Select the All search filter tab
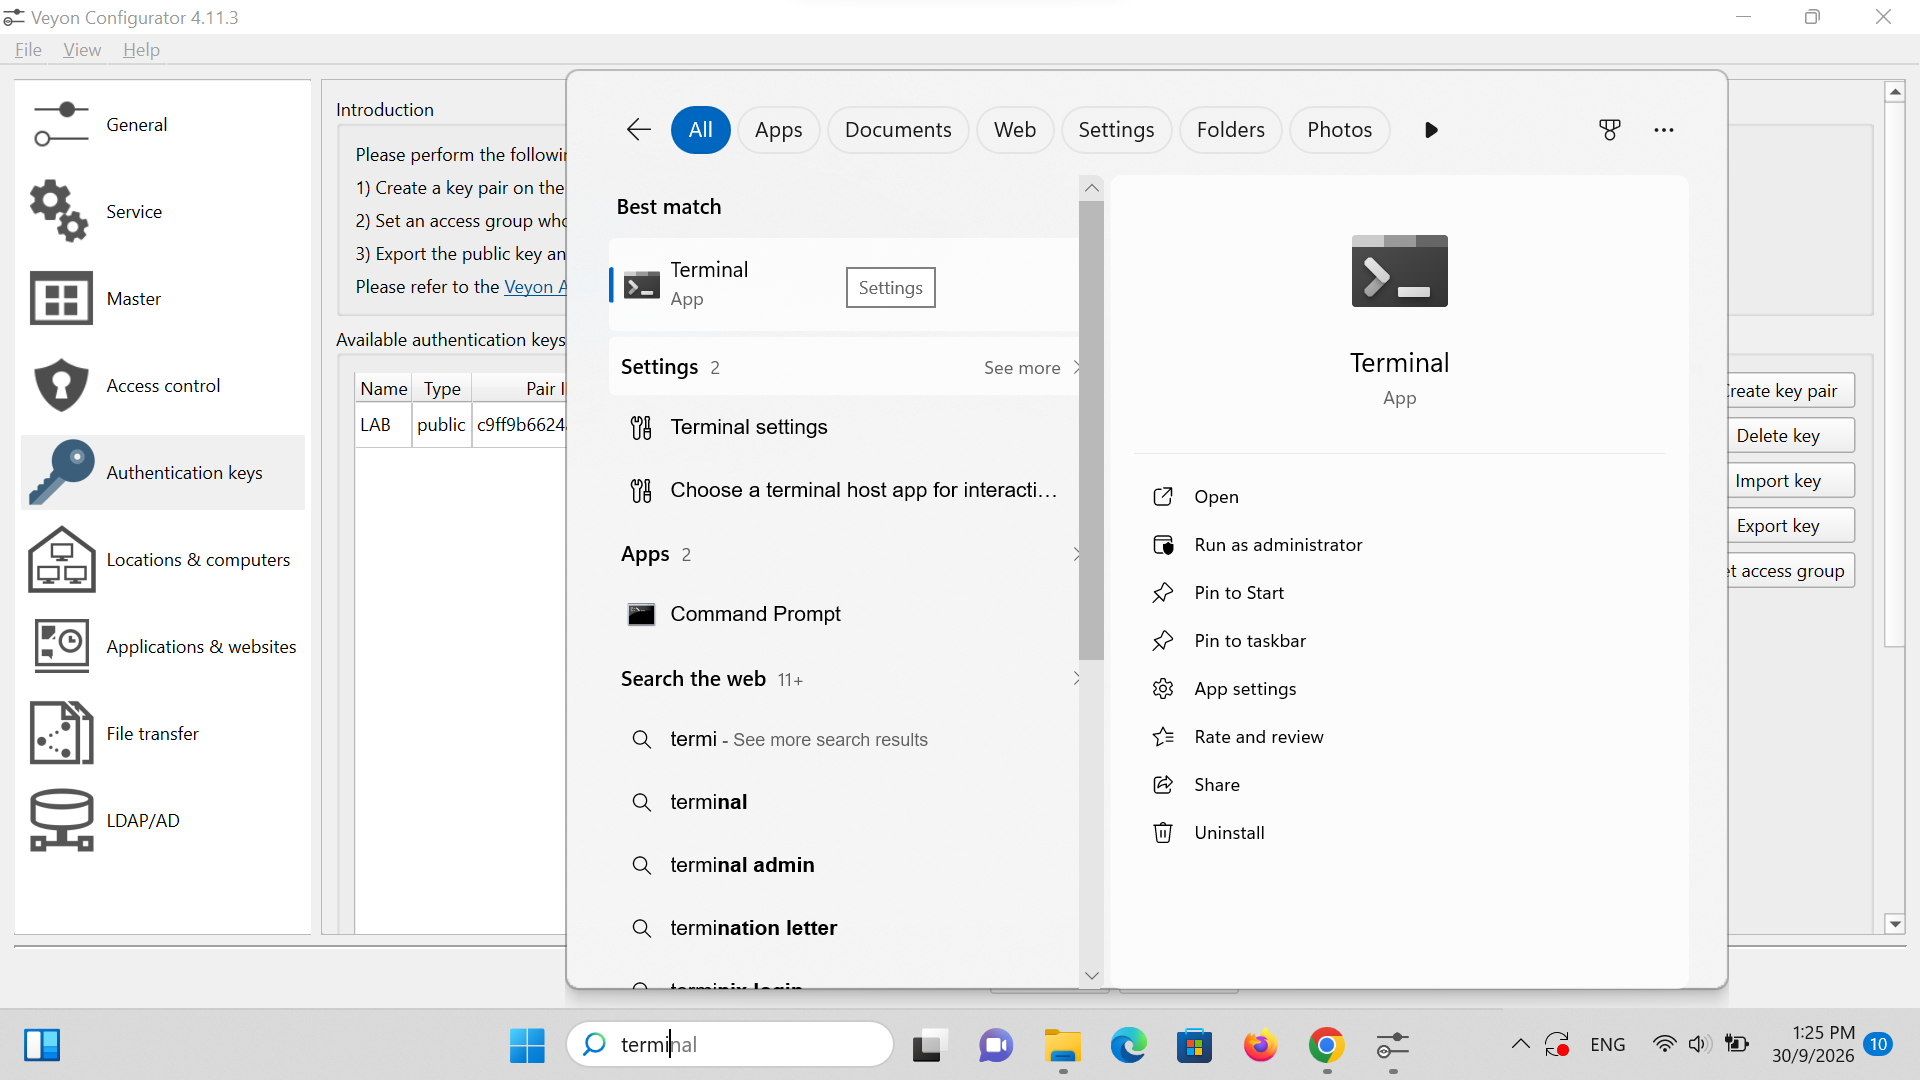The width and height of the screenshot is (1920, 1080). 700,129
